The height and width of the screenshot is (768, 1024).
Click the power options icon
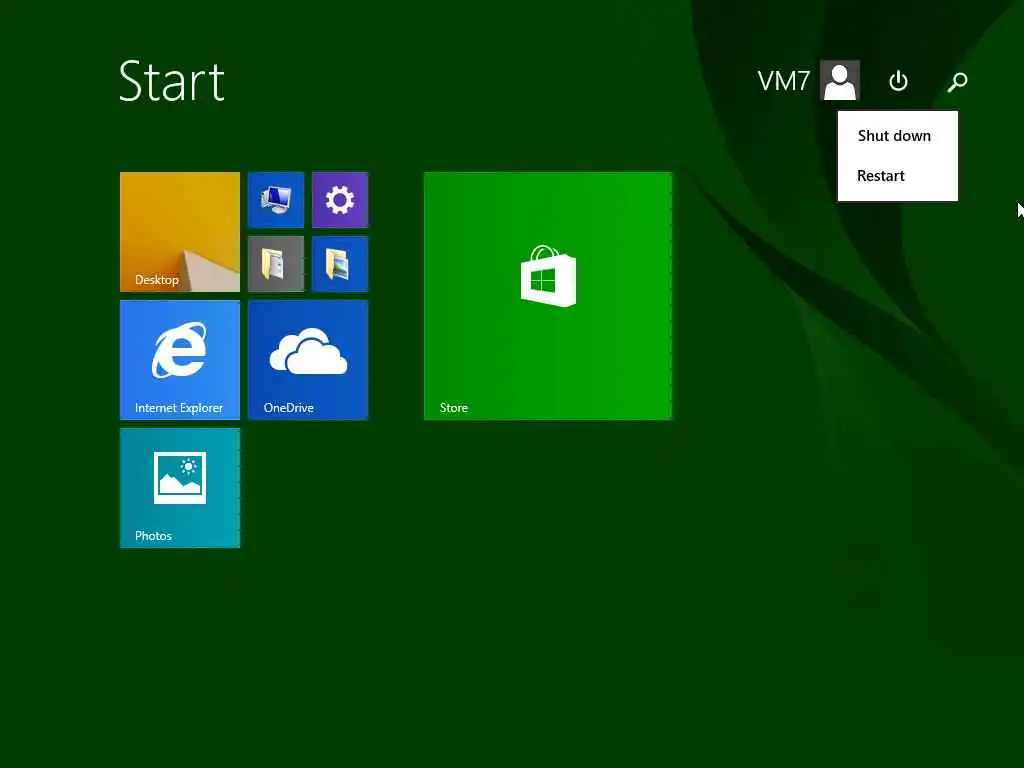[898, 81]
